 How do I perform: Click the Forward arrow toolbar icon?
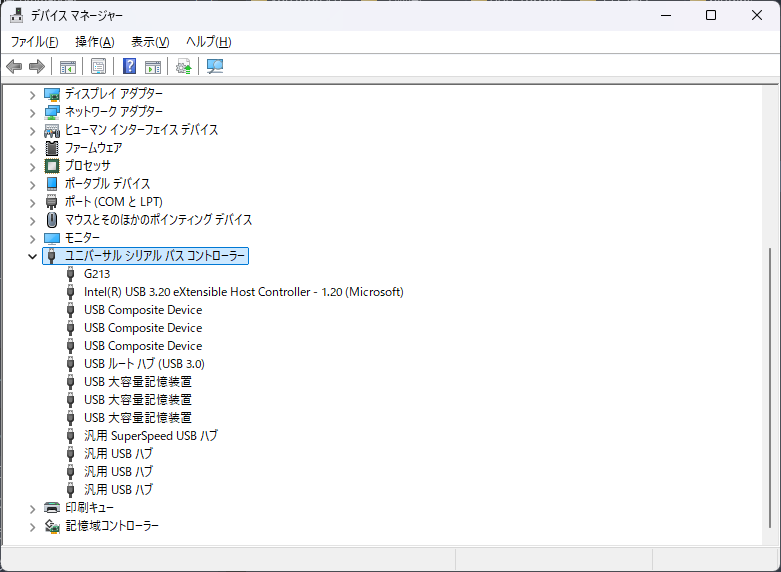click(x=37, y=66)
